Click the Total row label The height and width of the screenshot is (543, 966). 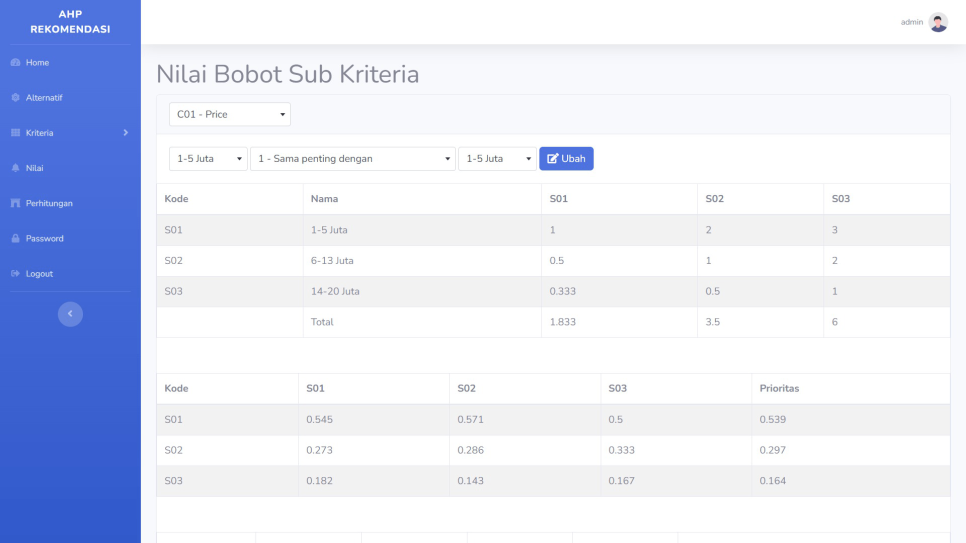[x=322, y=322]
